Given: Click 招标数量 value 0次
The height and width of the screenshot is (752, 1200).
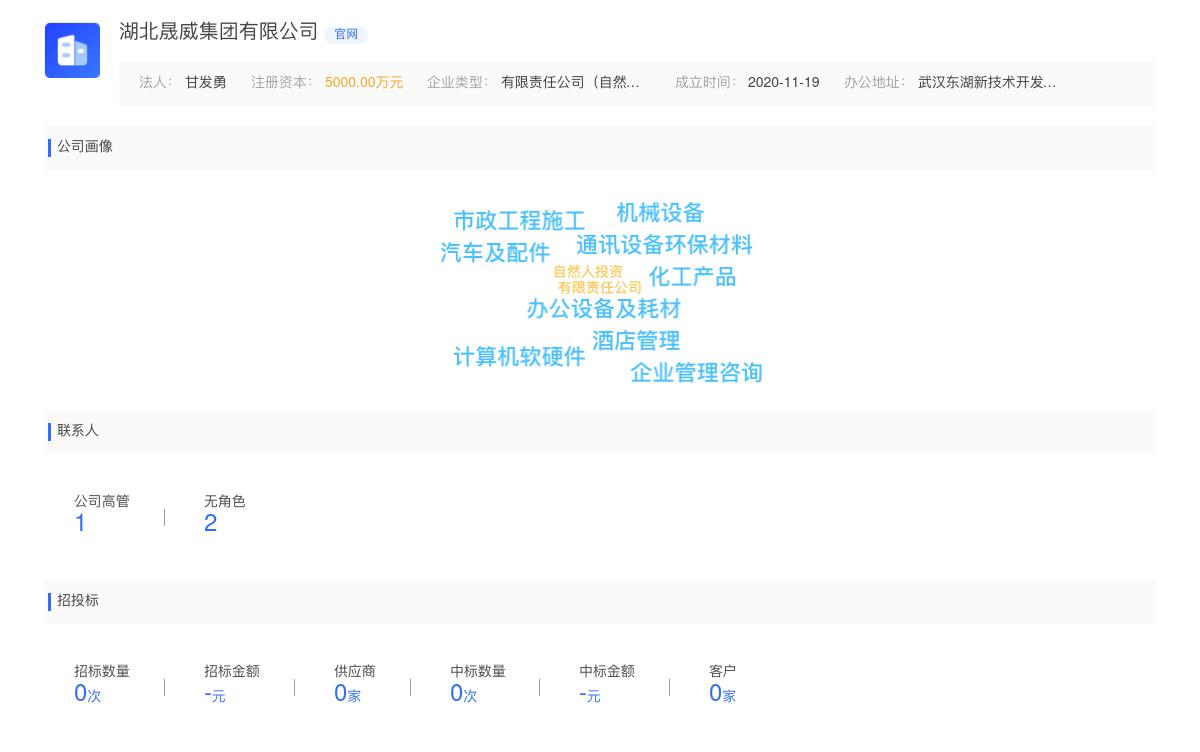Looking at the screenshot, I should coord(88,693).
